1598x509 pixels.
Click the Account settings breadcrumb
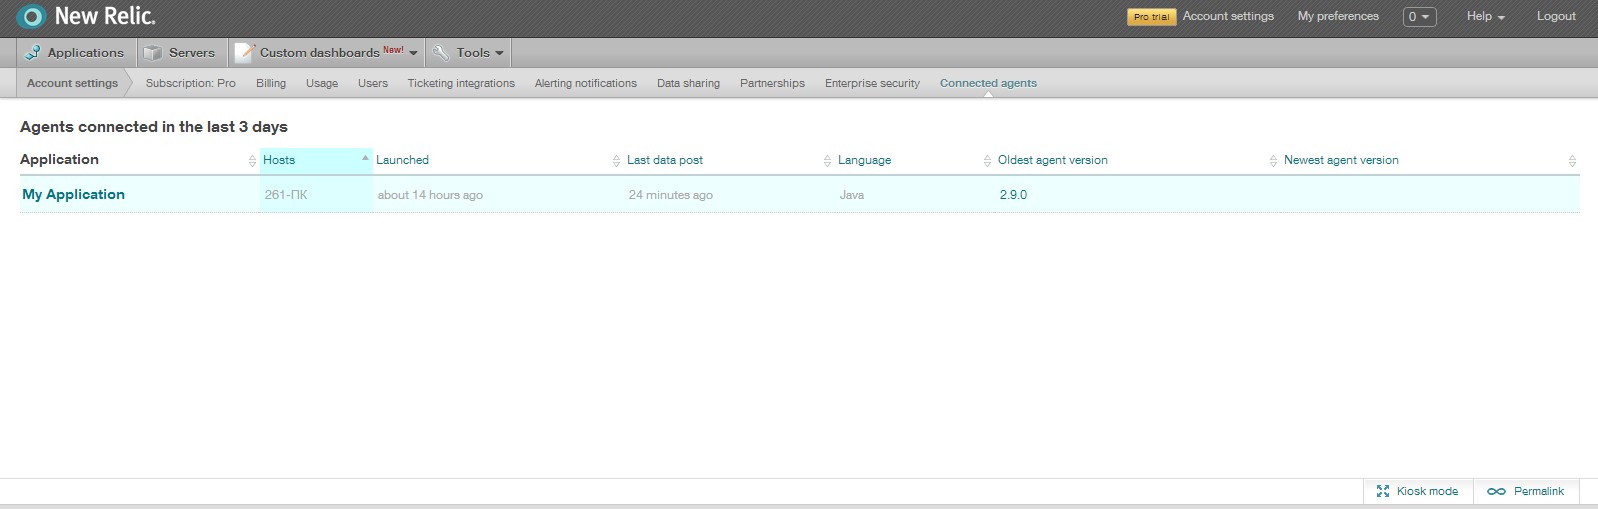point(72,83)
